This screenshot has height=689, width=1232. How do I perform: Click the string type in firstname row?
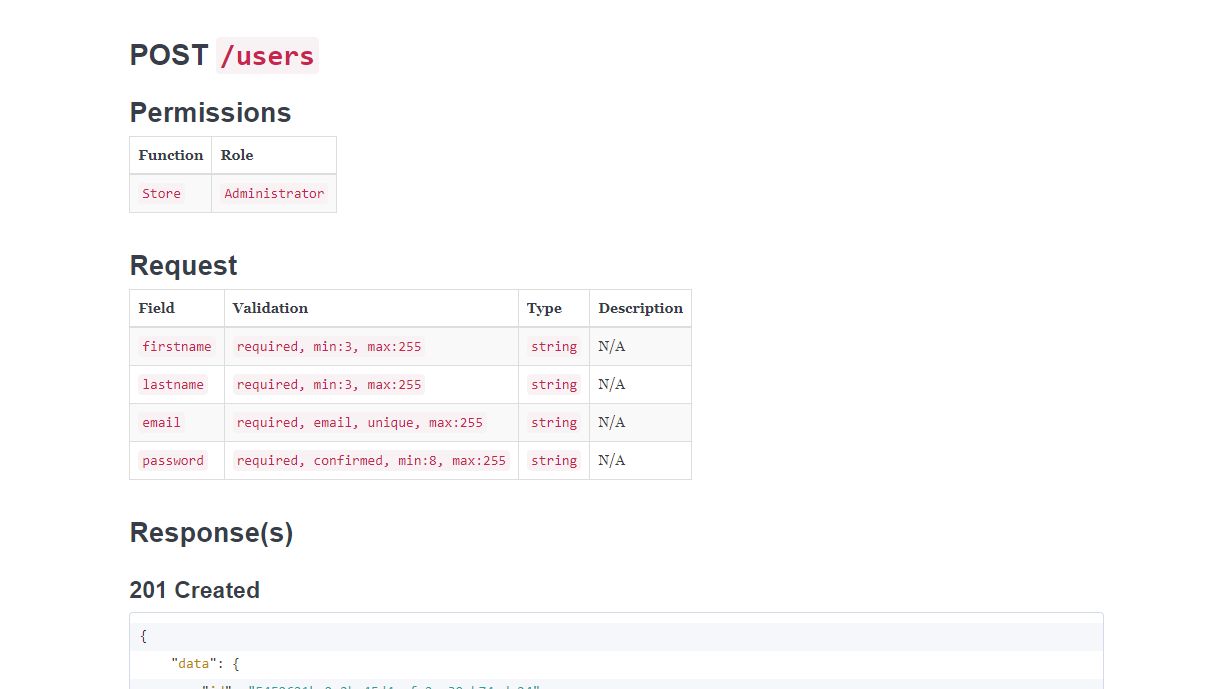coord(554,346)
